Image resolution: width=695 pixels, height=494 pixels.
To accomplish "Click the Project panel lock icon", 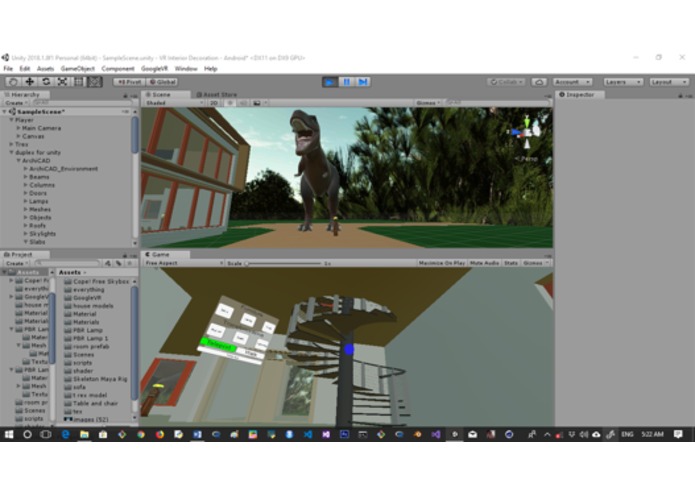I will point(125,256).
